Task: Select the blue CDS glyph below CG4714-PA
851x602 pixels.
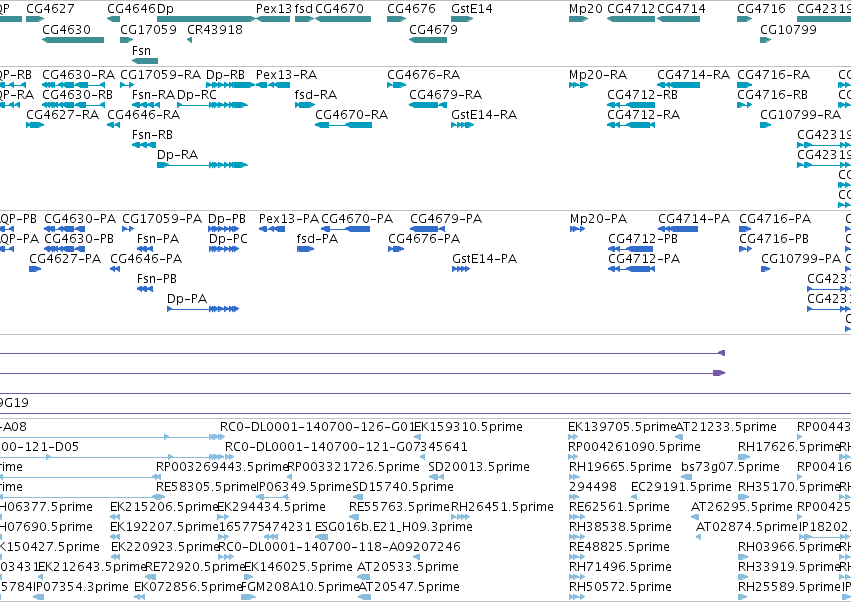Action: [x=678, y=230]
